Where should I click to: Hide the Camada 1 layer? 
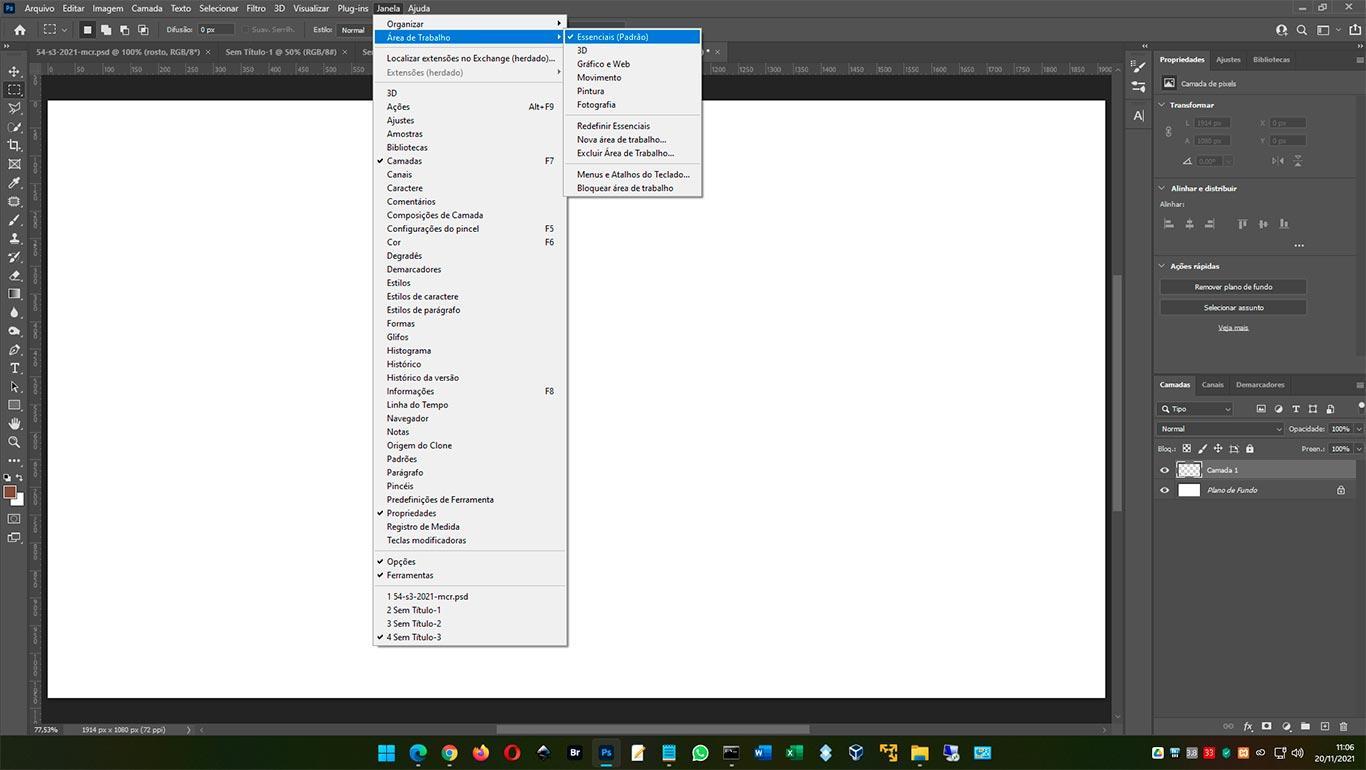point(1164,470)
